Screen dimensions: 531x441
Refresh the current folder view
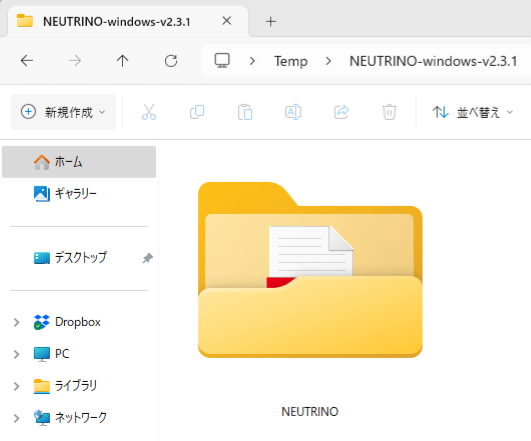point(171,61)
